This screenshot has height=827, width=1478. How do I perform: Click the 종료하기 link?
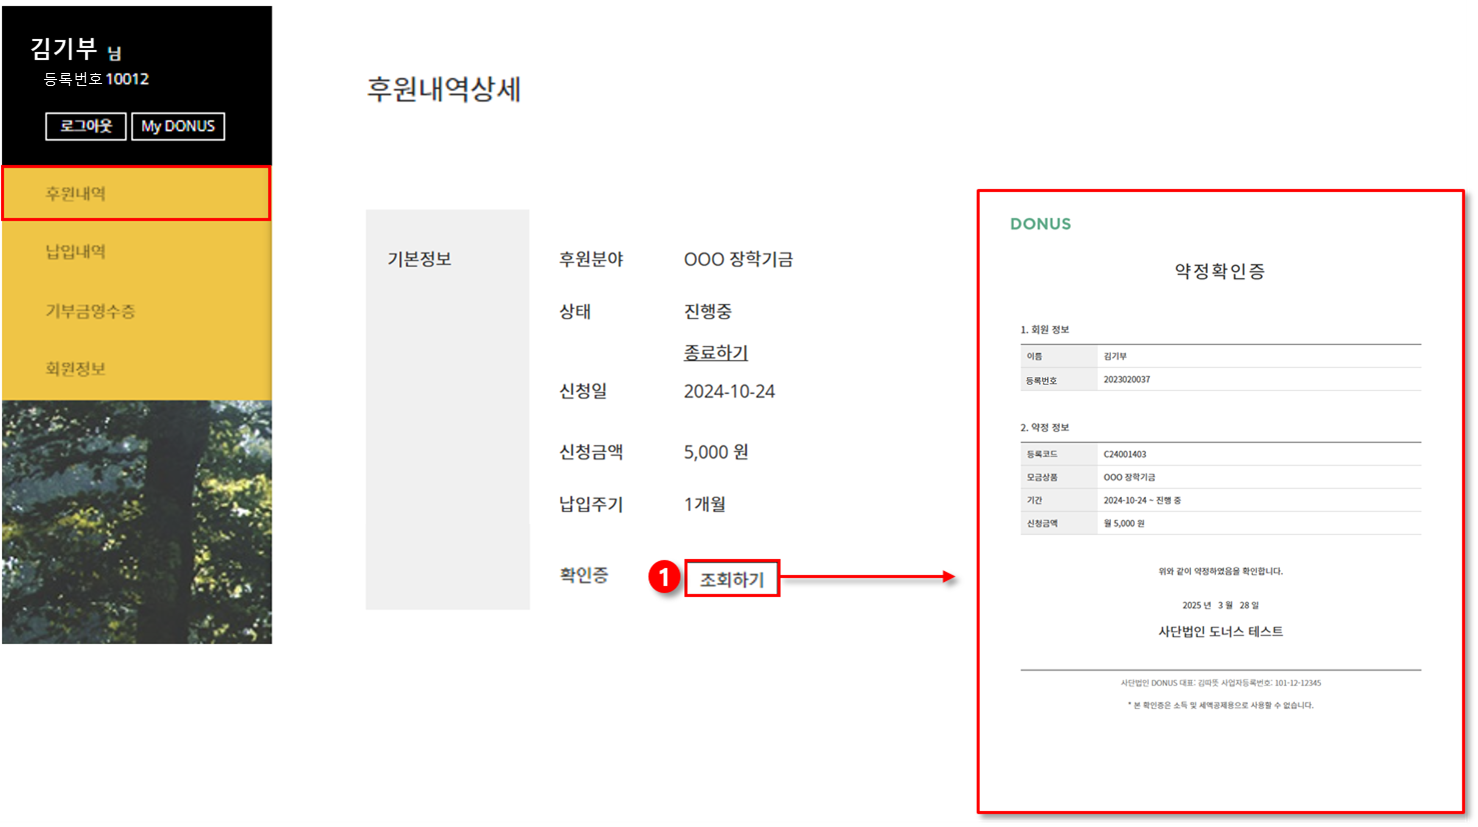click(716, 353)
